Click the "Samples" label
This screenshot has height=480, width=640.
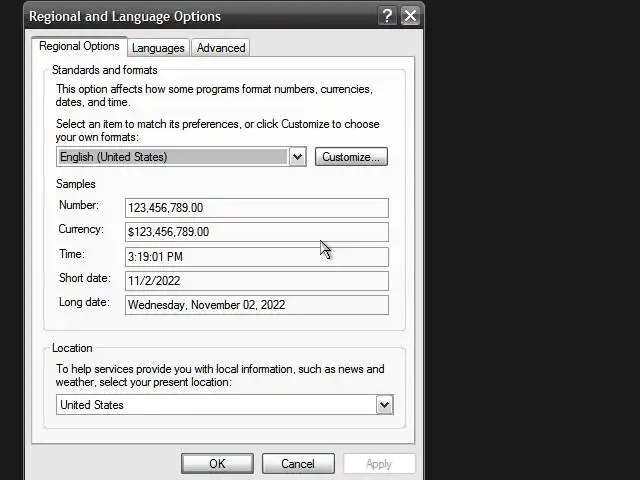pyautogui.click(x=76, y=184)
